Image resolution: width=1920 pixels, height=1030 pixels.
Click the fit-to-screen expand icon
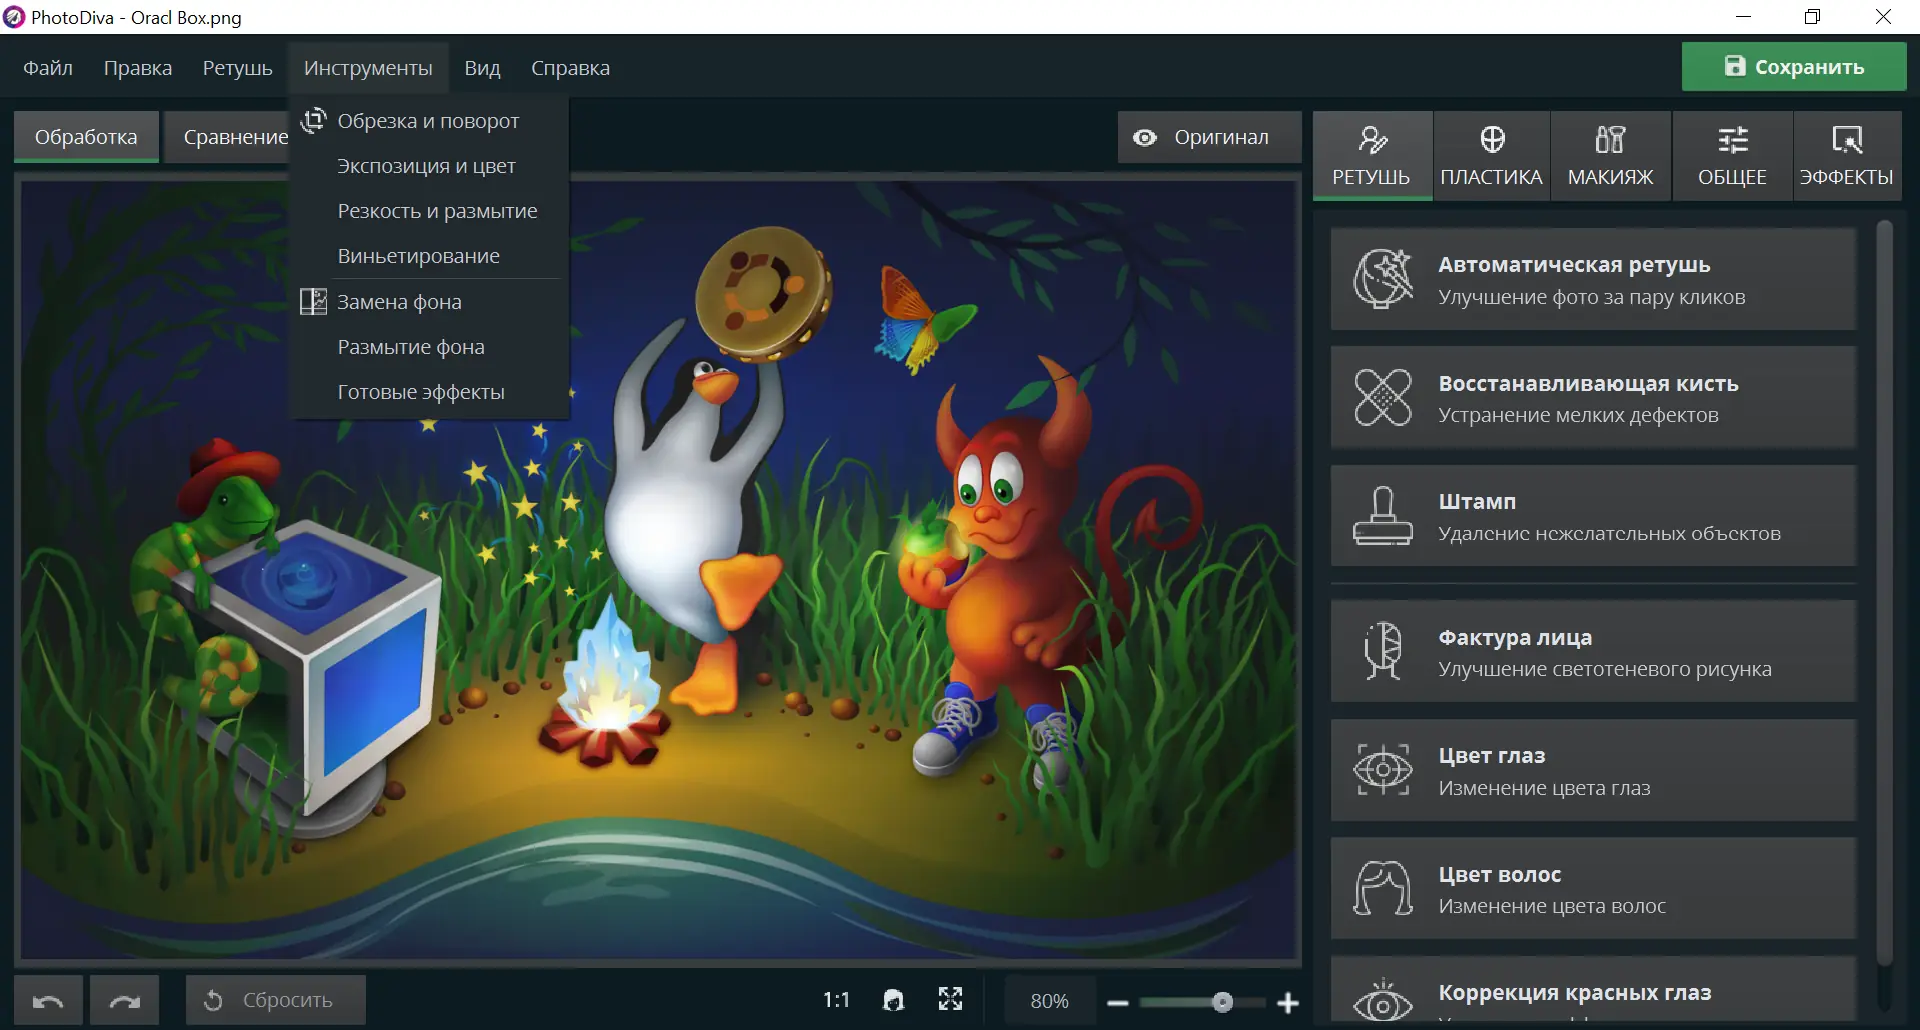pyautogui.click(x=951, y=1000)
